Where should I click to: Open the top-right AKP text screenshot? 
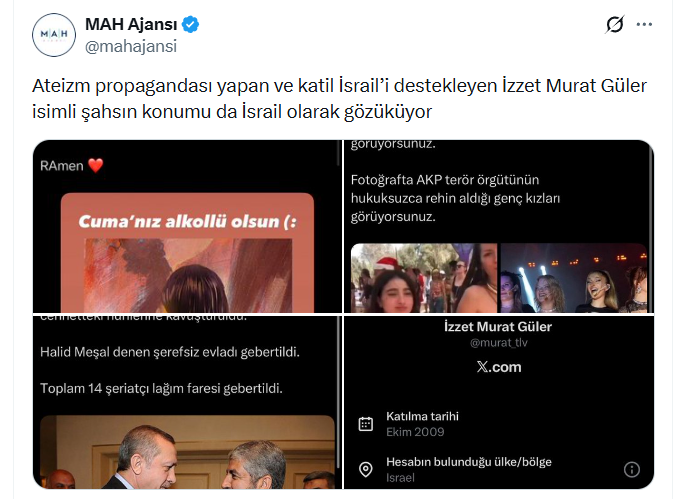(x=499, y=226)
